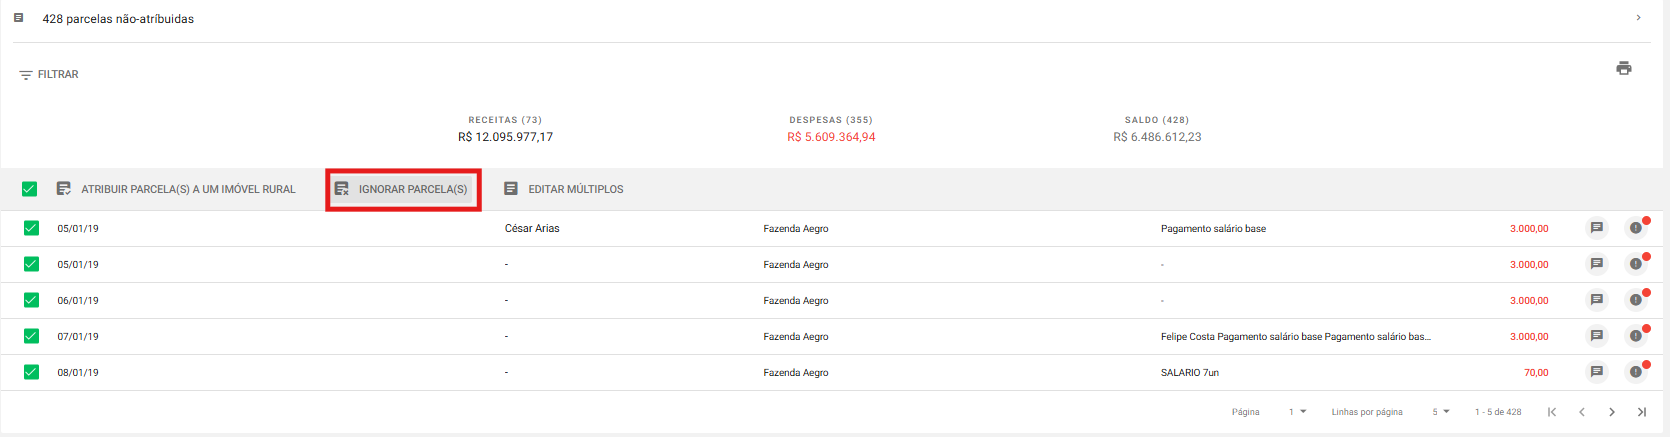Open comment icon for SALARIO 7un row
This screenshot has width=1670, height=437.
(x=1597, y=372)
